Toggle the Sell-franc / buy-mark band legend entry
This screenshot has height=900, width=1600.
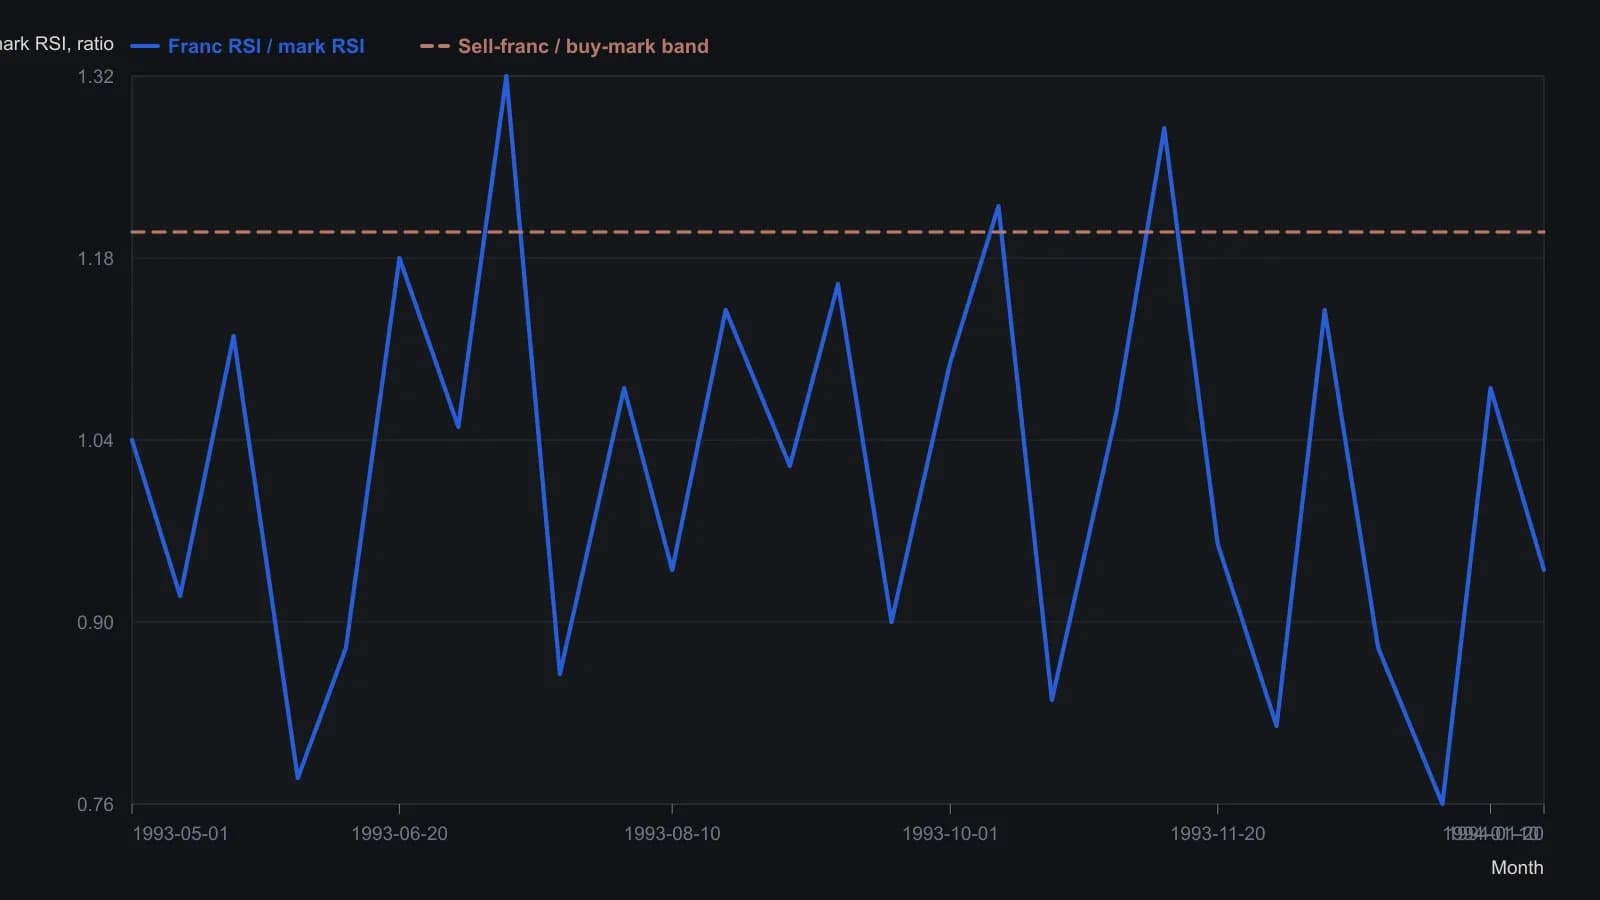point(564,46)
